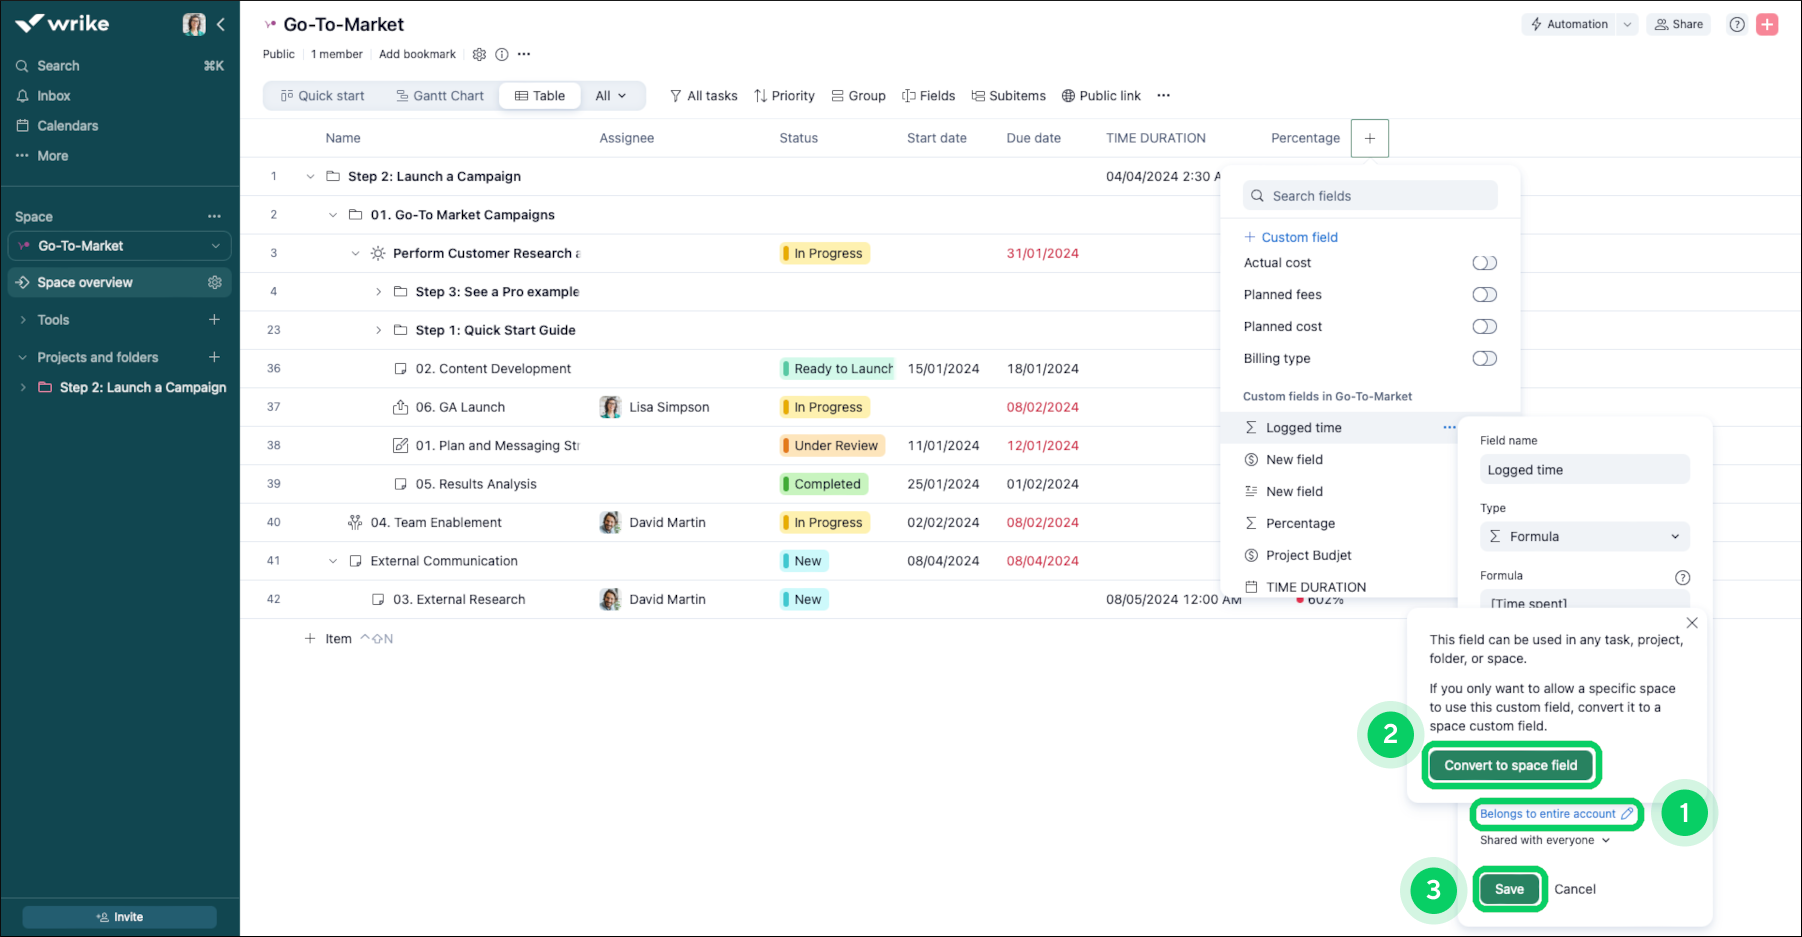This screenshot has height=937, width=1802.
Task: Collapse the sidebar with the arrow icon
Action: (x=221, y=24)
